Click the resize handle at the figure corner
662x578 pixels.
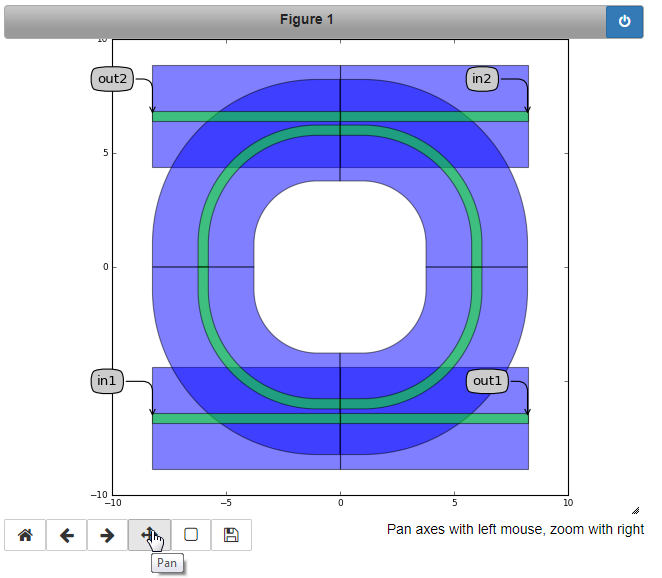tap(635, 510)
